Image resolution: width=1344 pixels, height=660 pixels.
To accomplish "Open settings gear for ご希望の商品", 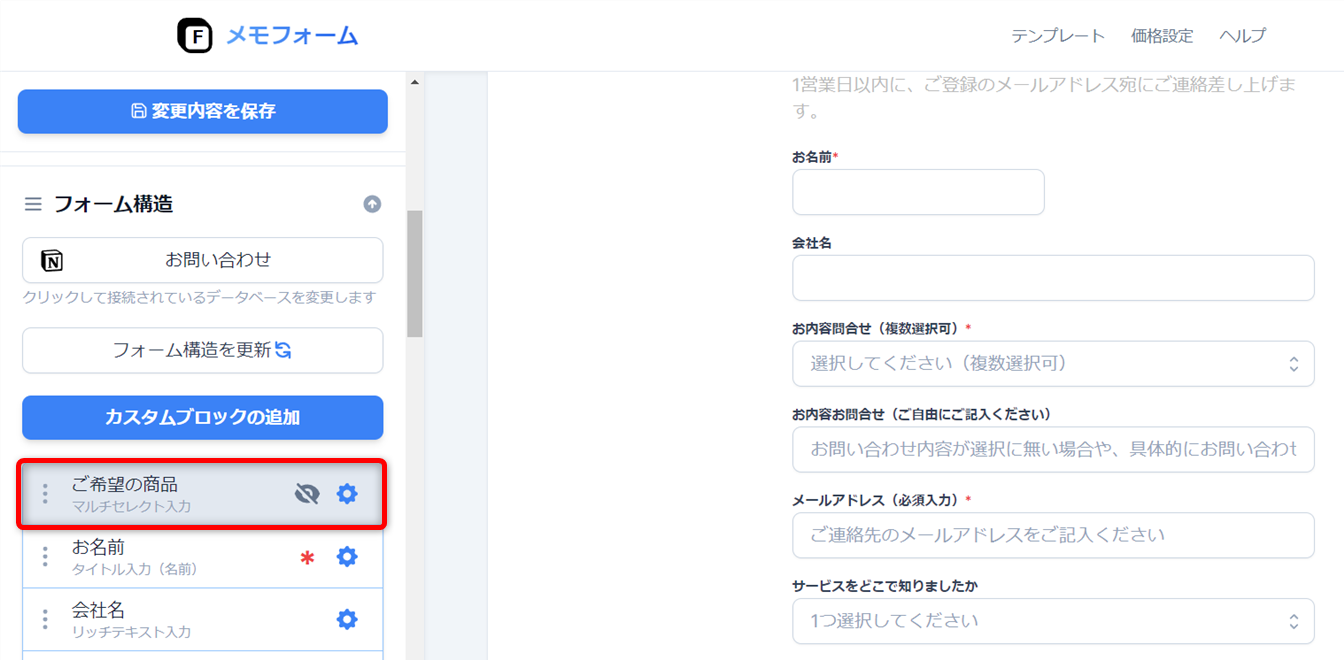I will pyautogui.click(x=347, y=494).
